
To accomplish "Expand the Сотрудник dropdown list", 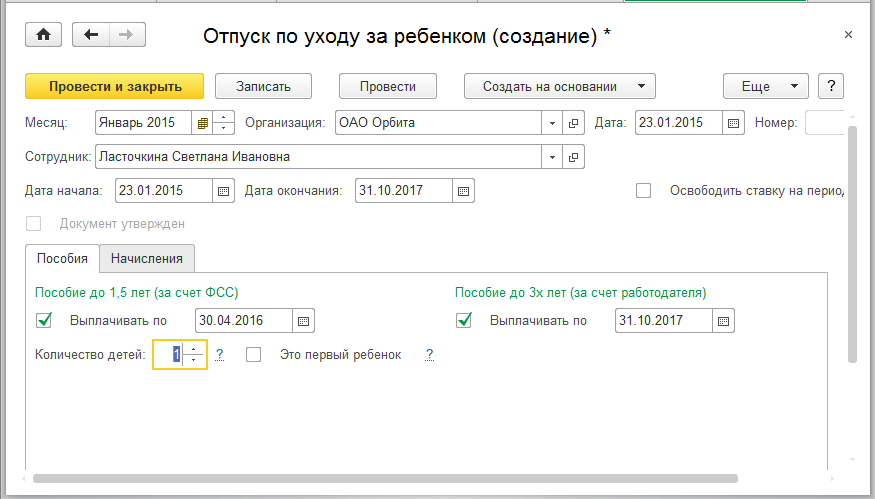I will pyautogui.click(x=552, y=157).
